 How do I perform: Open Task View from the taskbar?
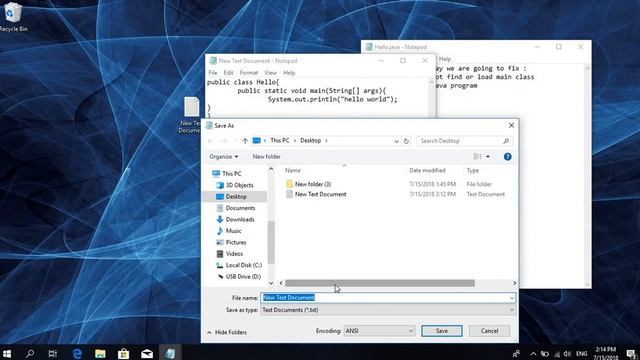pyautogui.click(x=53, y=353)
